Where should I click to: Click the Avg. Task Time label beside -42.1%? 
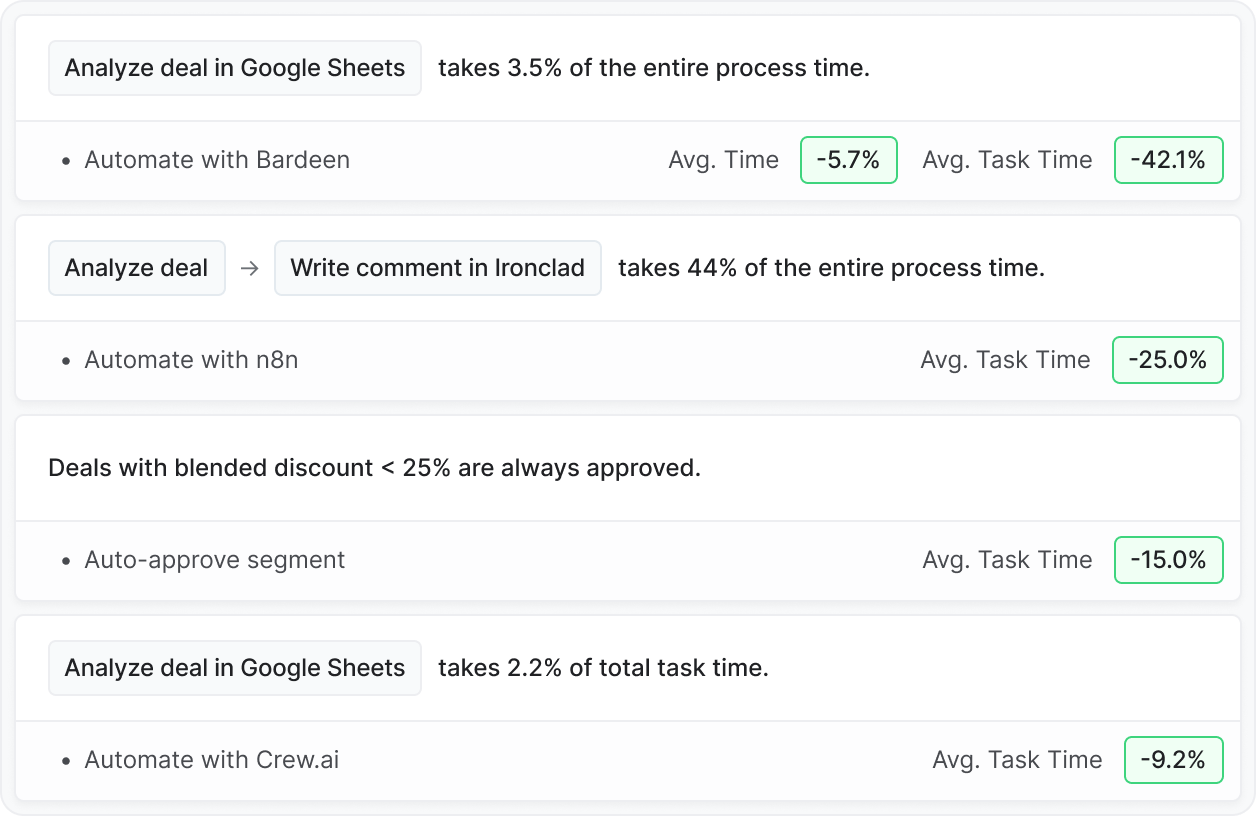pos(1007,160)
